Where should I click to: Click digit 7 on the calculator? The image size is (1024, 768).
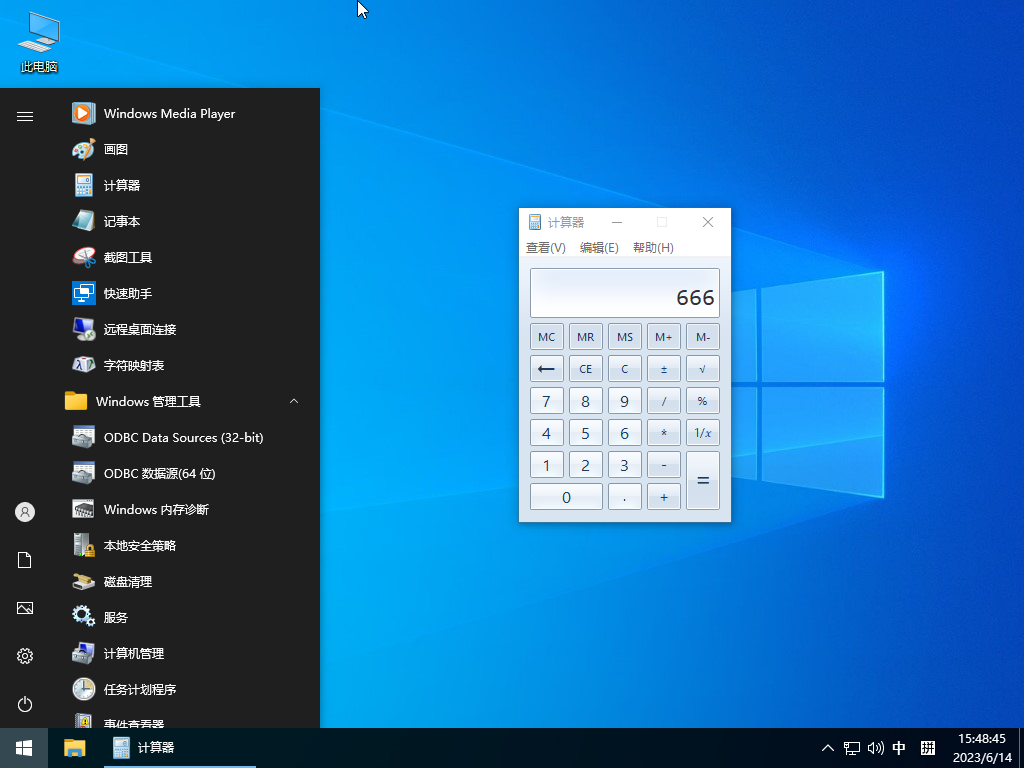547,401
